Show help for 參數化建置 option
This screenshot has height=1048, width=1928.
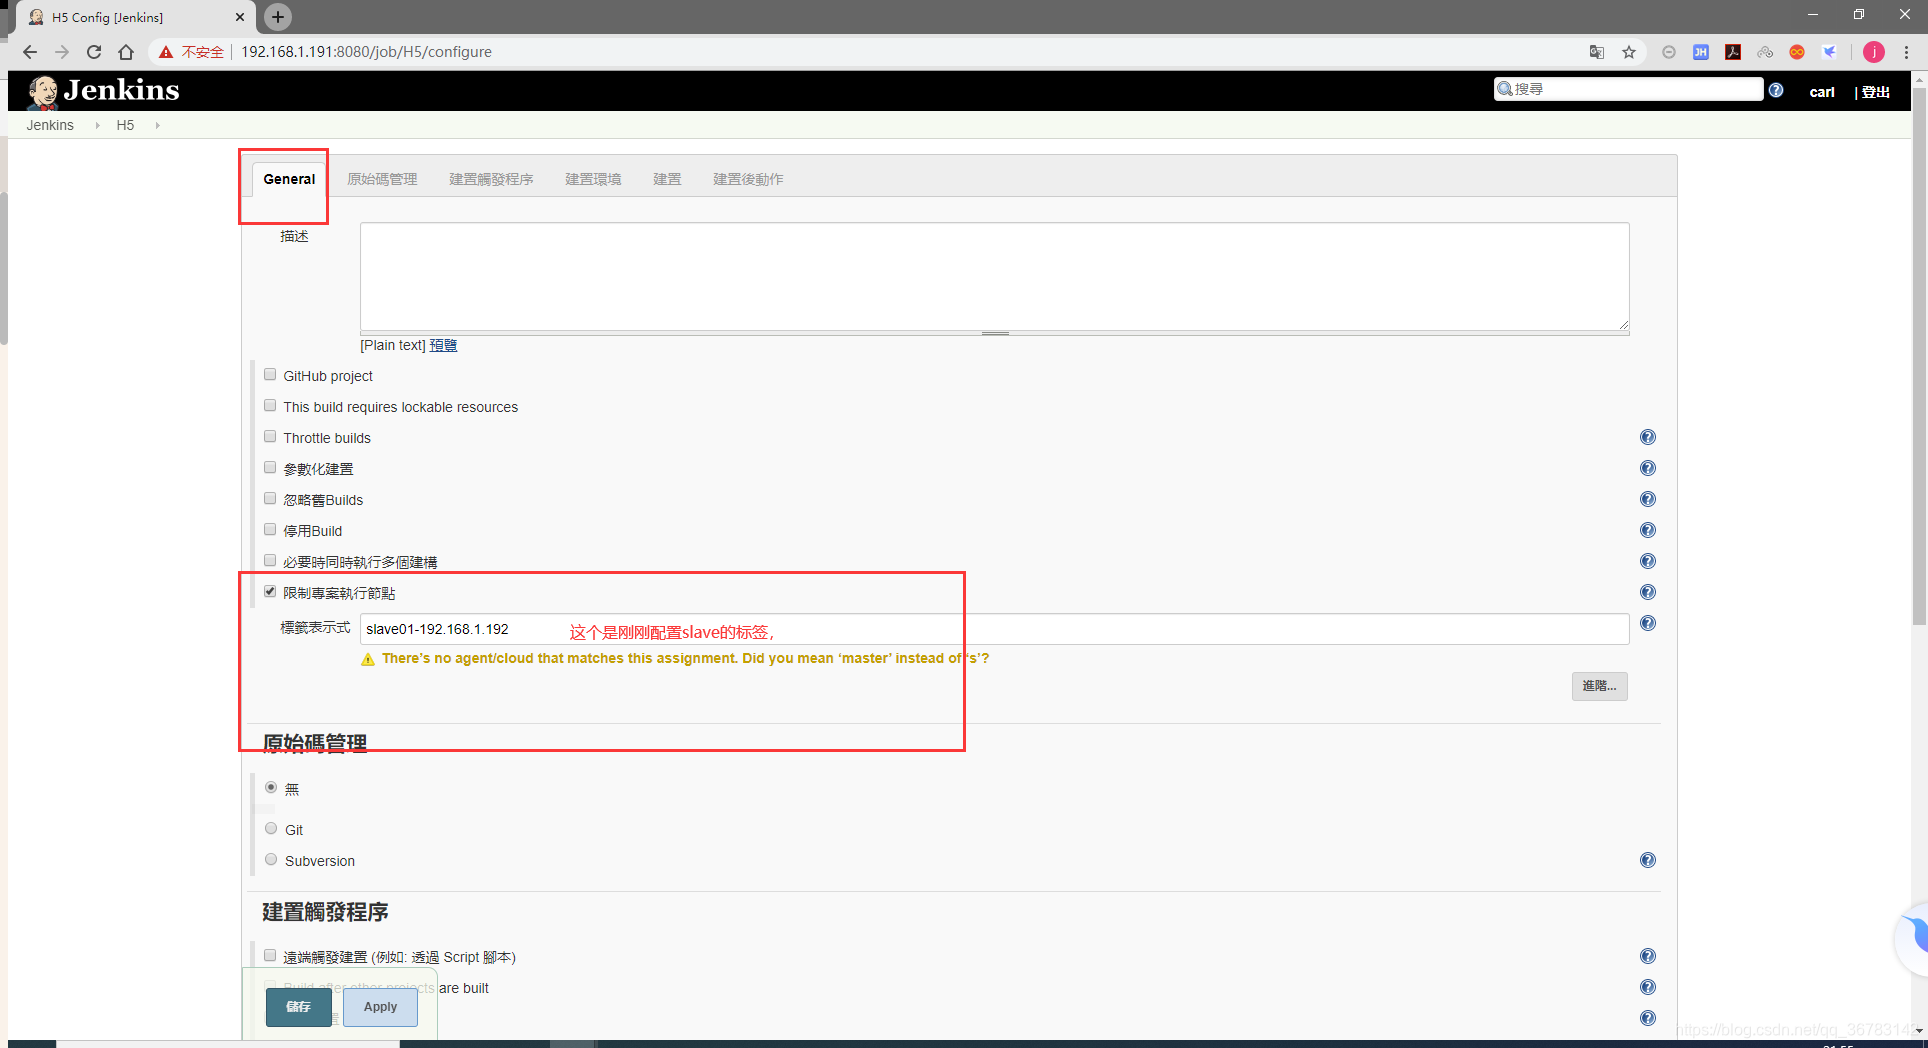(1648, 468)
